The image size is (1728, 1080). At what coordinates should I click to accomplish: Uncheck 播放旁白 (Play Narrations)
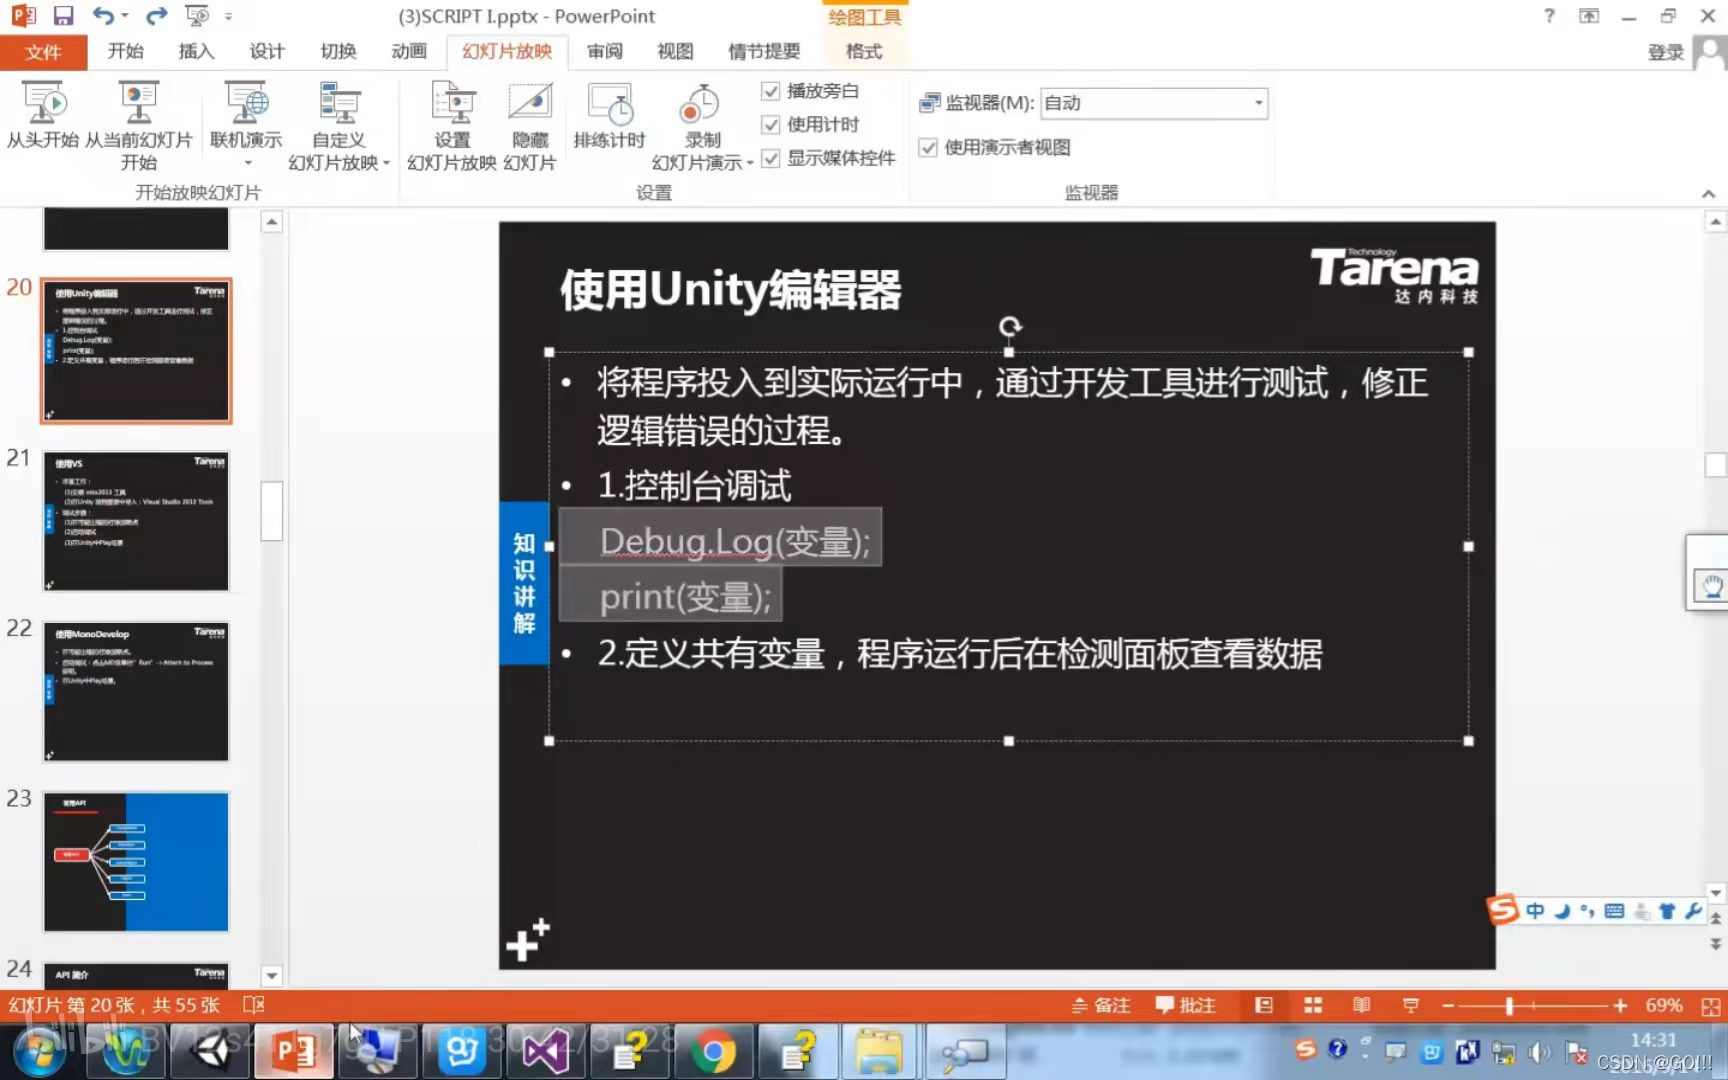(x=771, y=91)
